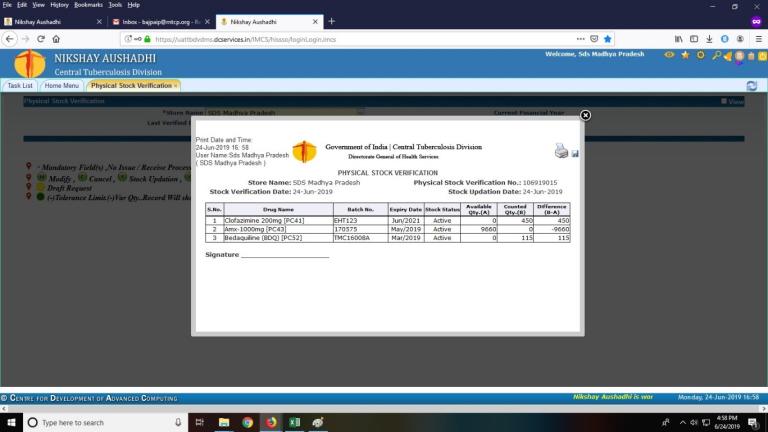Open Task View on the taskbar
Image resolution: width=768 pixels, height=432 pixels.
[199, 422]
